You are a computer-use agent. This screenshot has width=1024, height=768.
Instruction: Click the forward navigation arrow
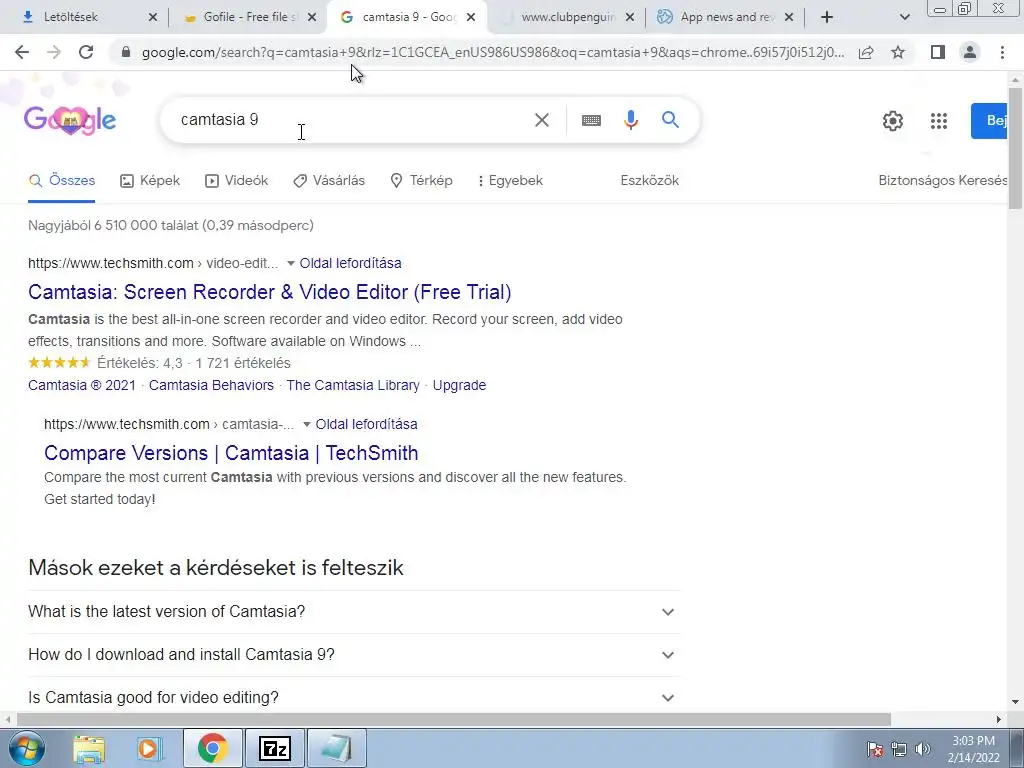point(54,52)
